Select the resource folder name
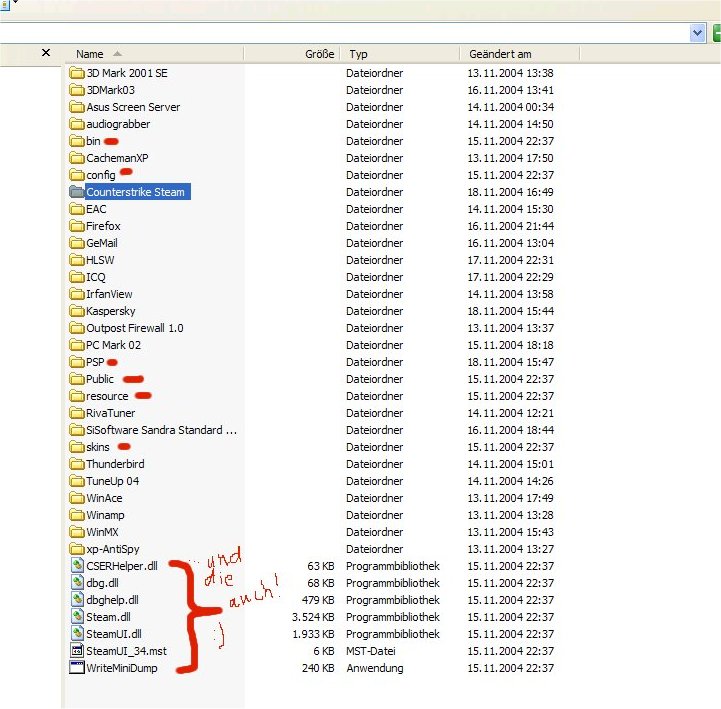 pyautogui.click(x=107, y=396)
